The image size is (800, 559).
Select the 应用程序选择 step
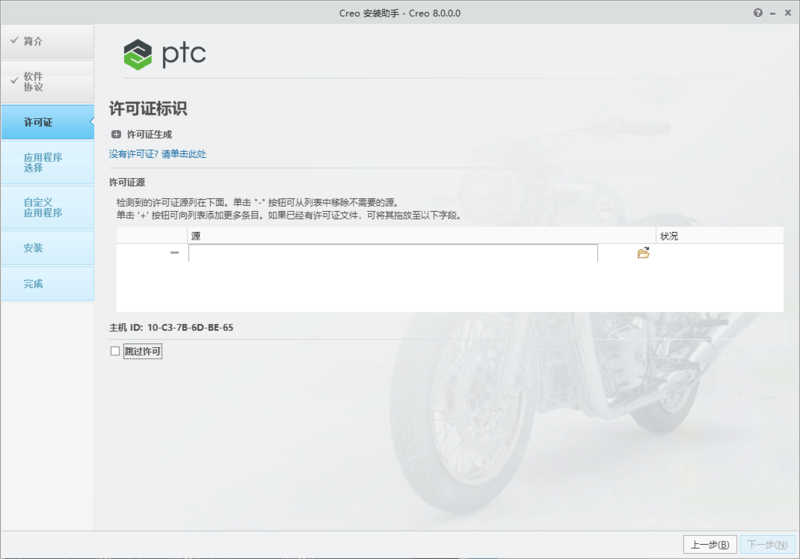(x=47, y=162)
